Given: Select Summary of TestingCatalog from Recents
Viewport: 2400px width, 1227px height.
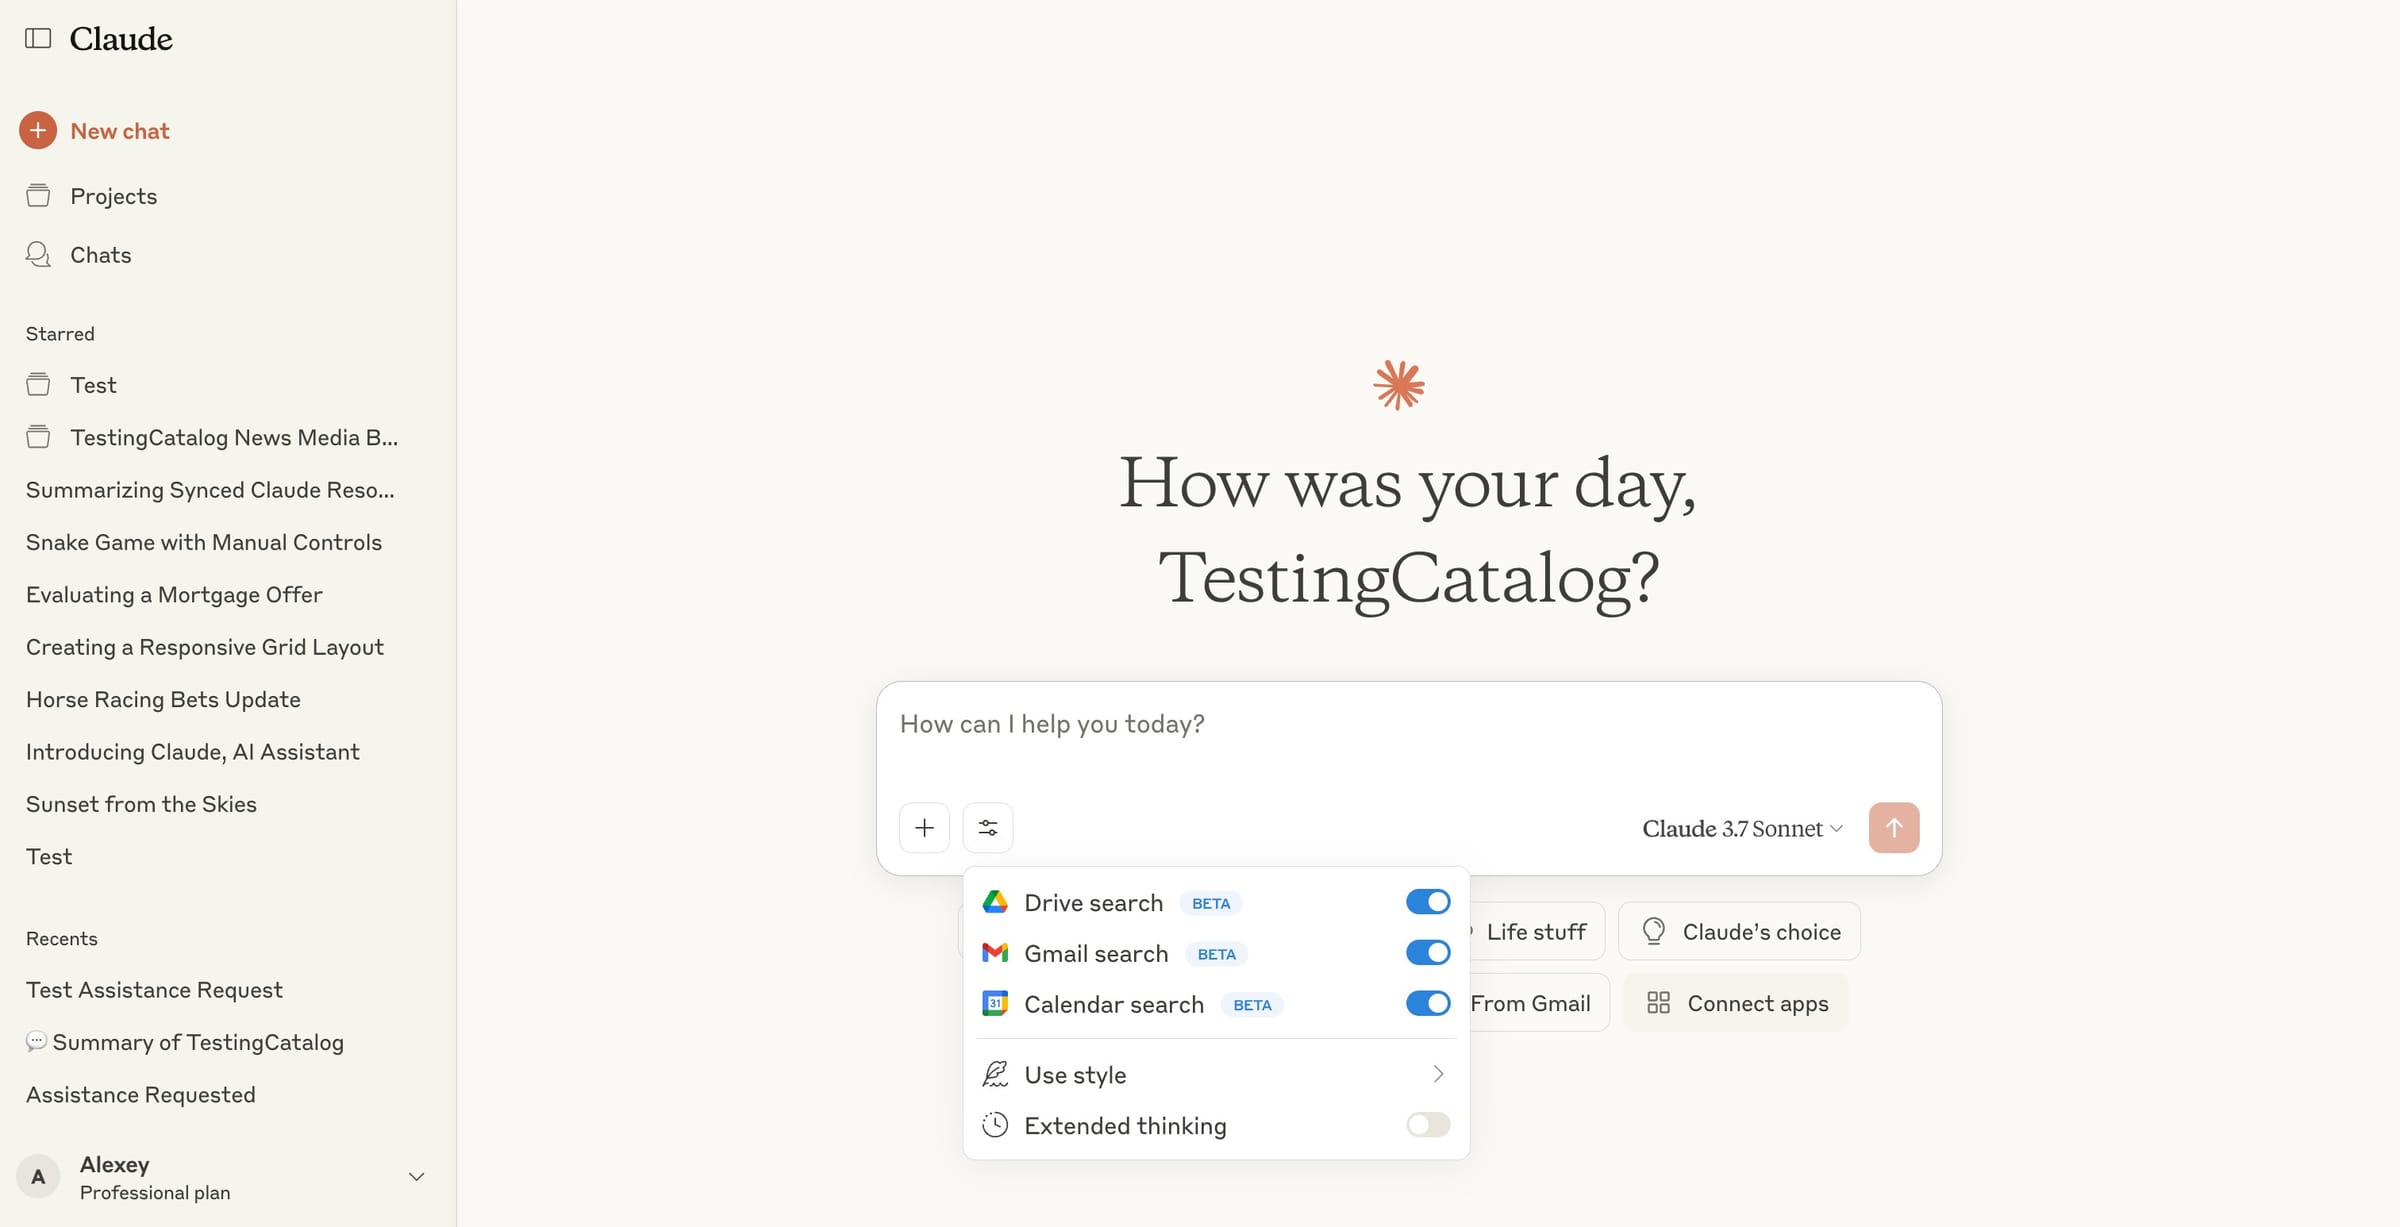Looking at the screenshot, I should tap(198, 1041).
